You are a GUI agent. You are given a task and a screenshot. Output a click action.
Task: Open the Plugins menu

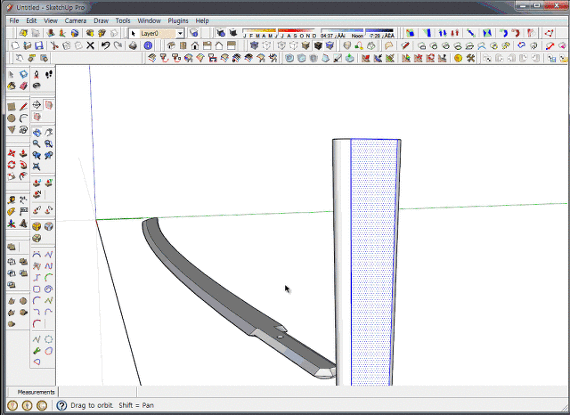point(178,21)
